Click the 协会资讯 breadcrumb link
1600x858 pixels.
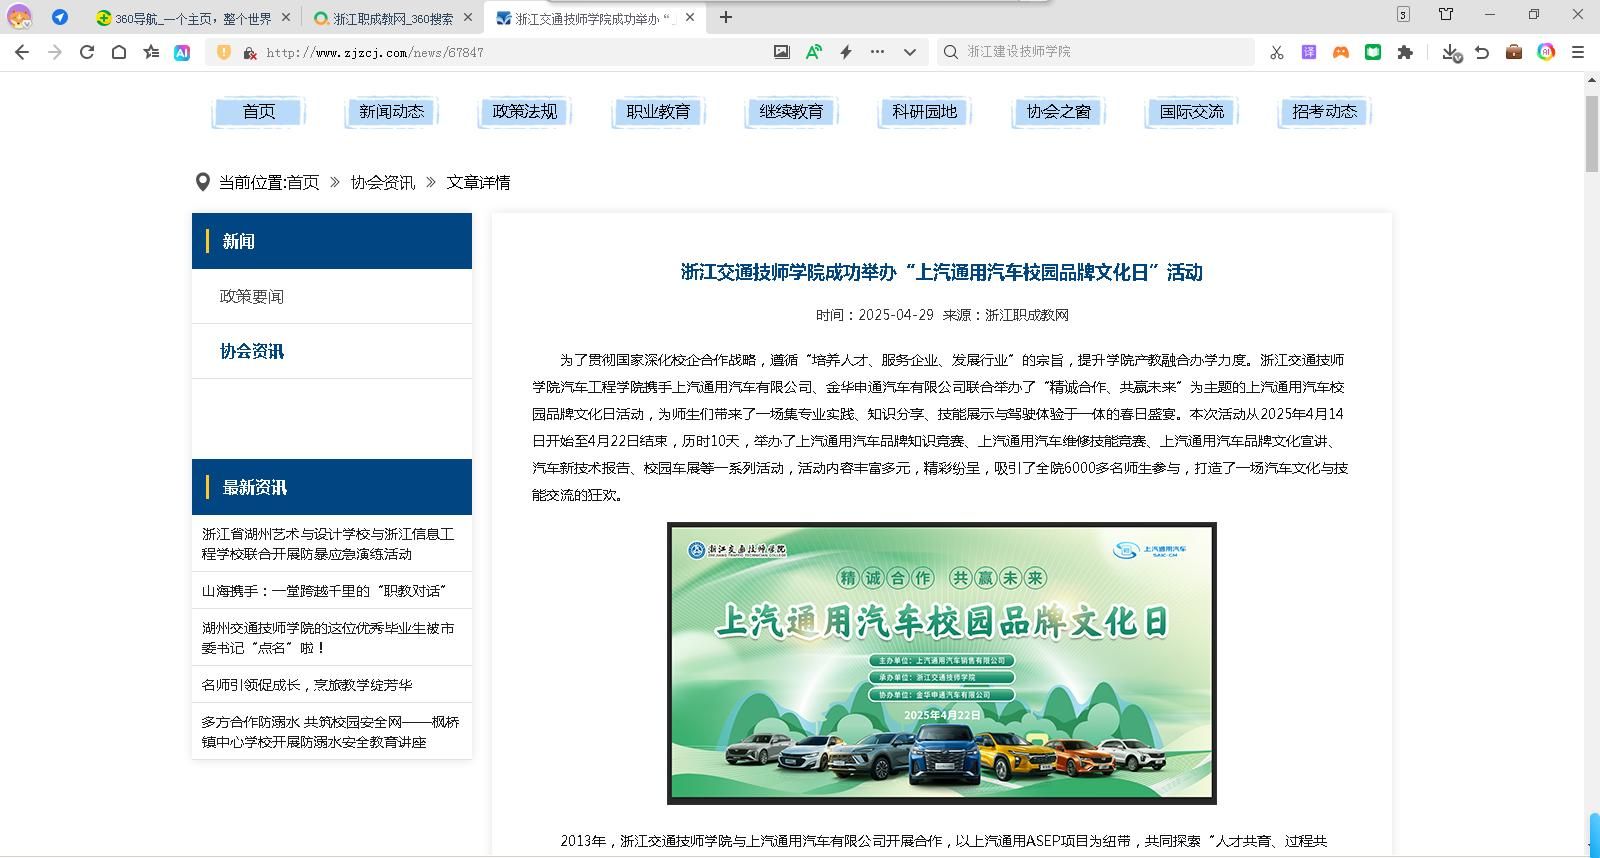point(383,183)
